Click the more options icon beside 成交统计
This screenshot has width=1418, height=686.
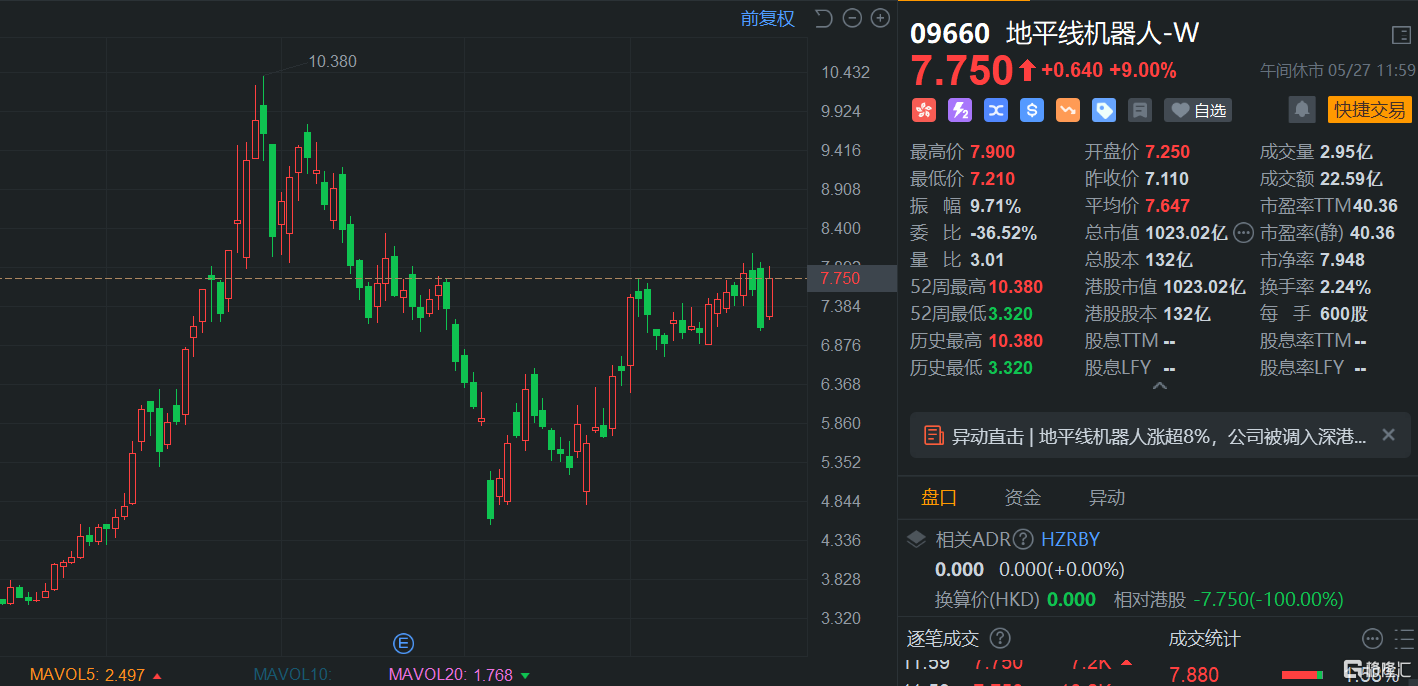[1372, 638]
